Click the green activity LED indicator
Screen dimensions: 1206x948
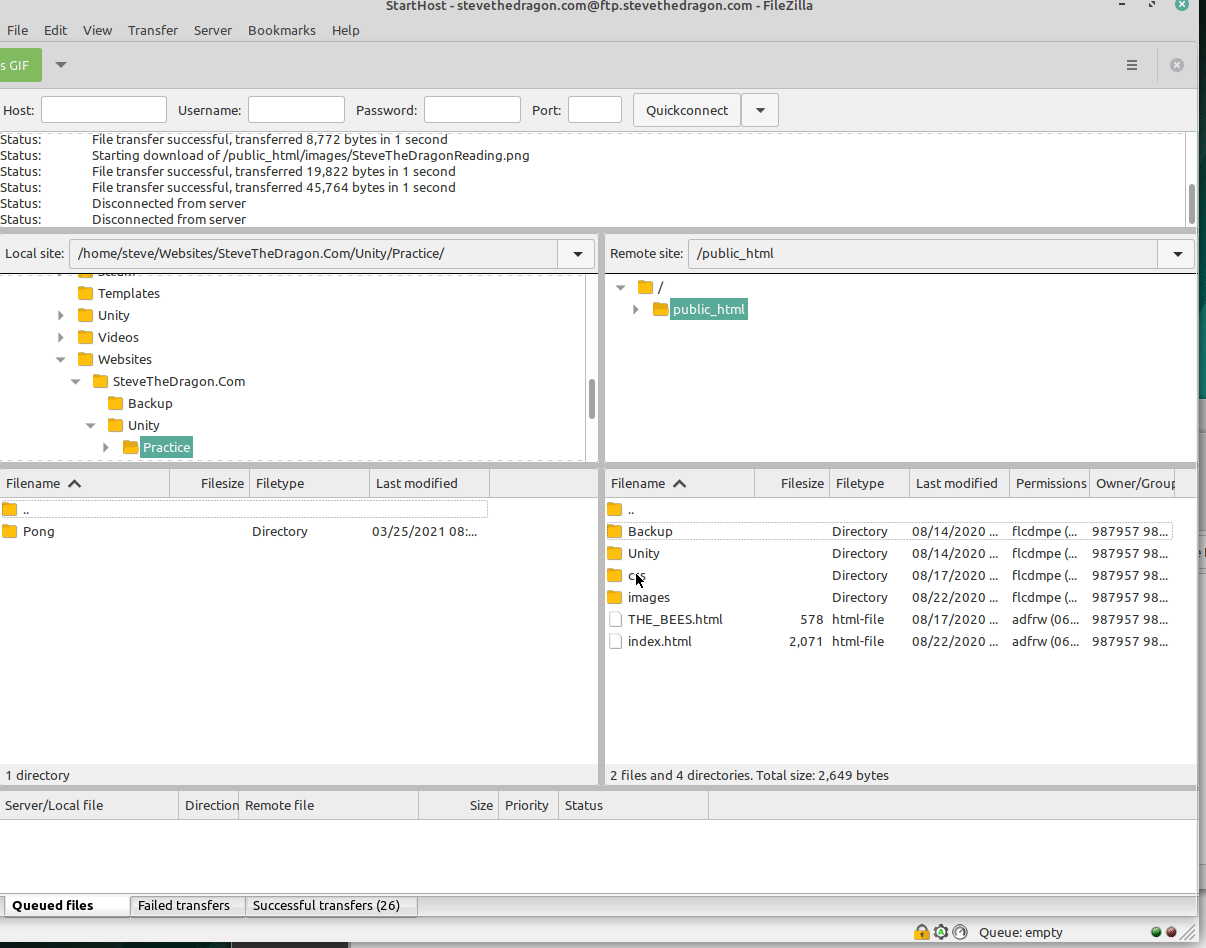coord(1156,932)
